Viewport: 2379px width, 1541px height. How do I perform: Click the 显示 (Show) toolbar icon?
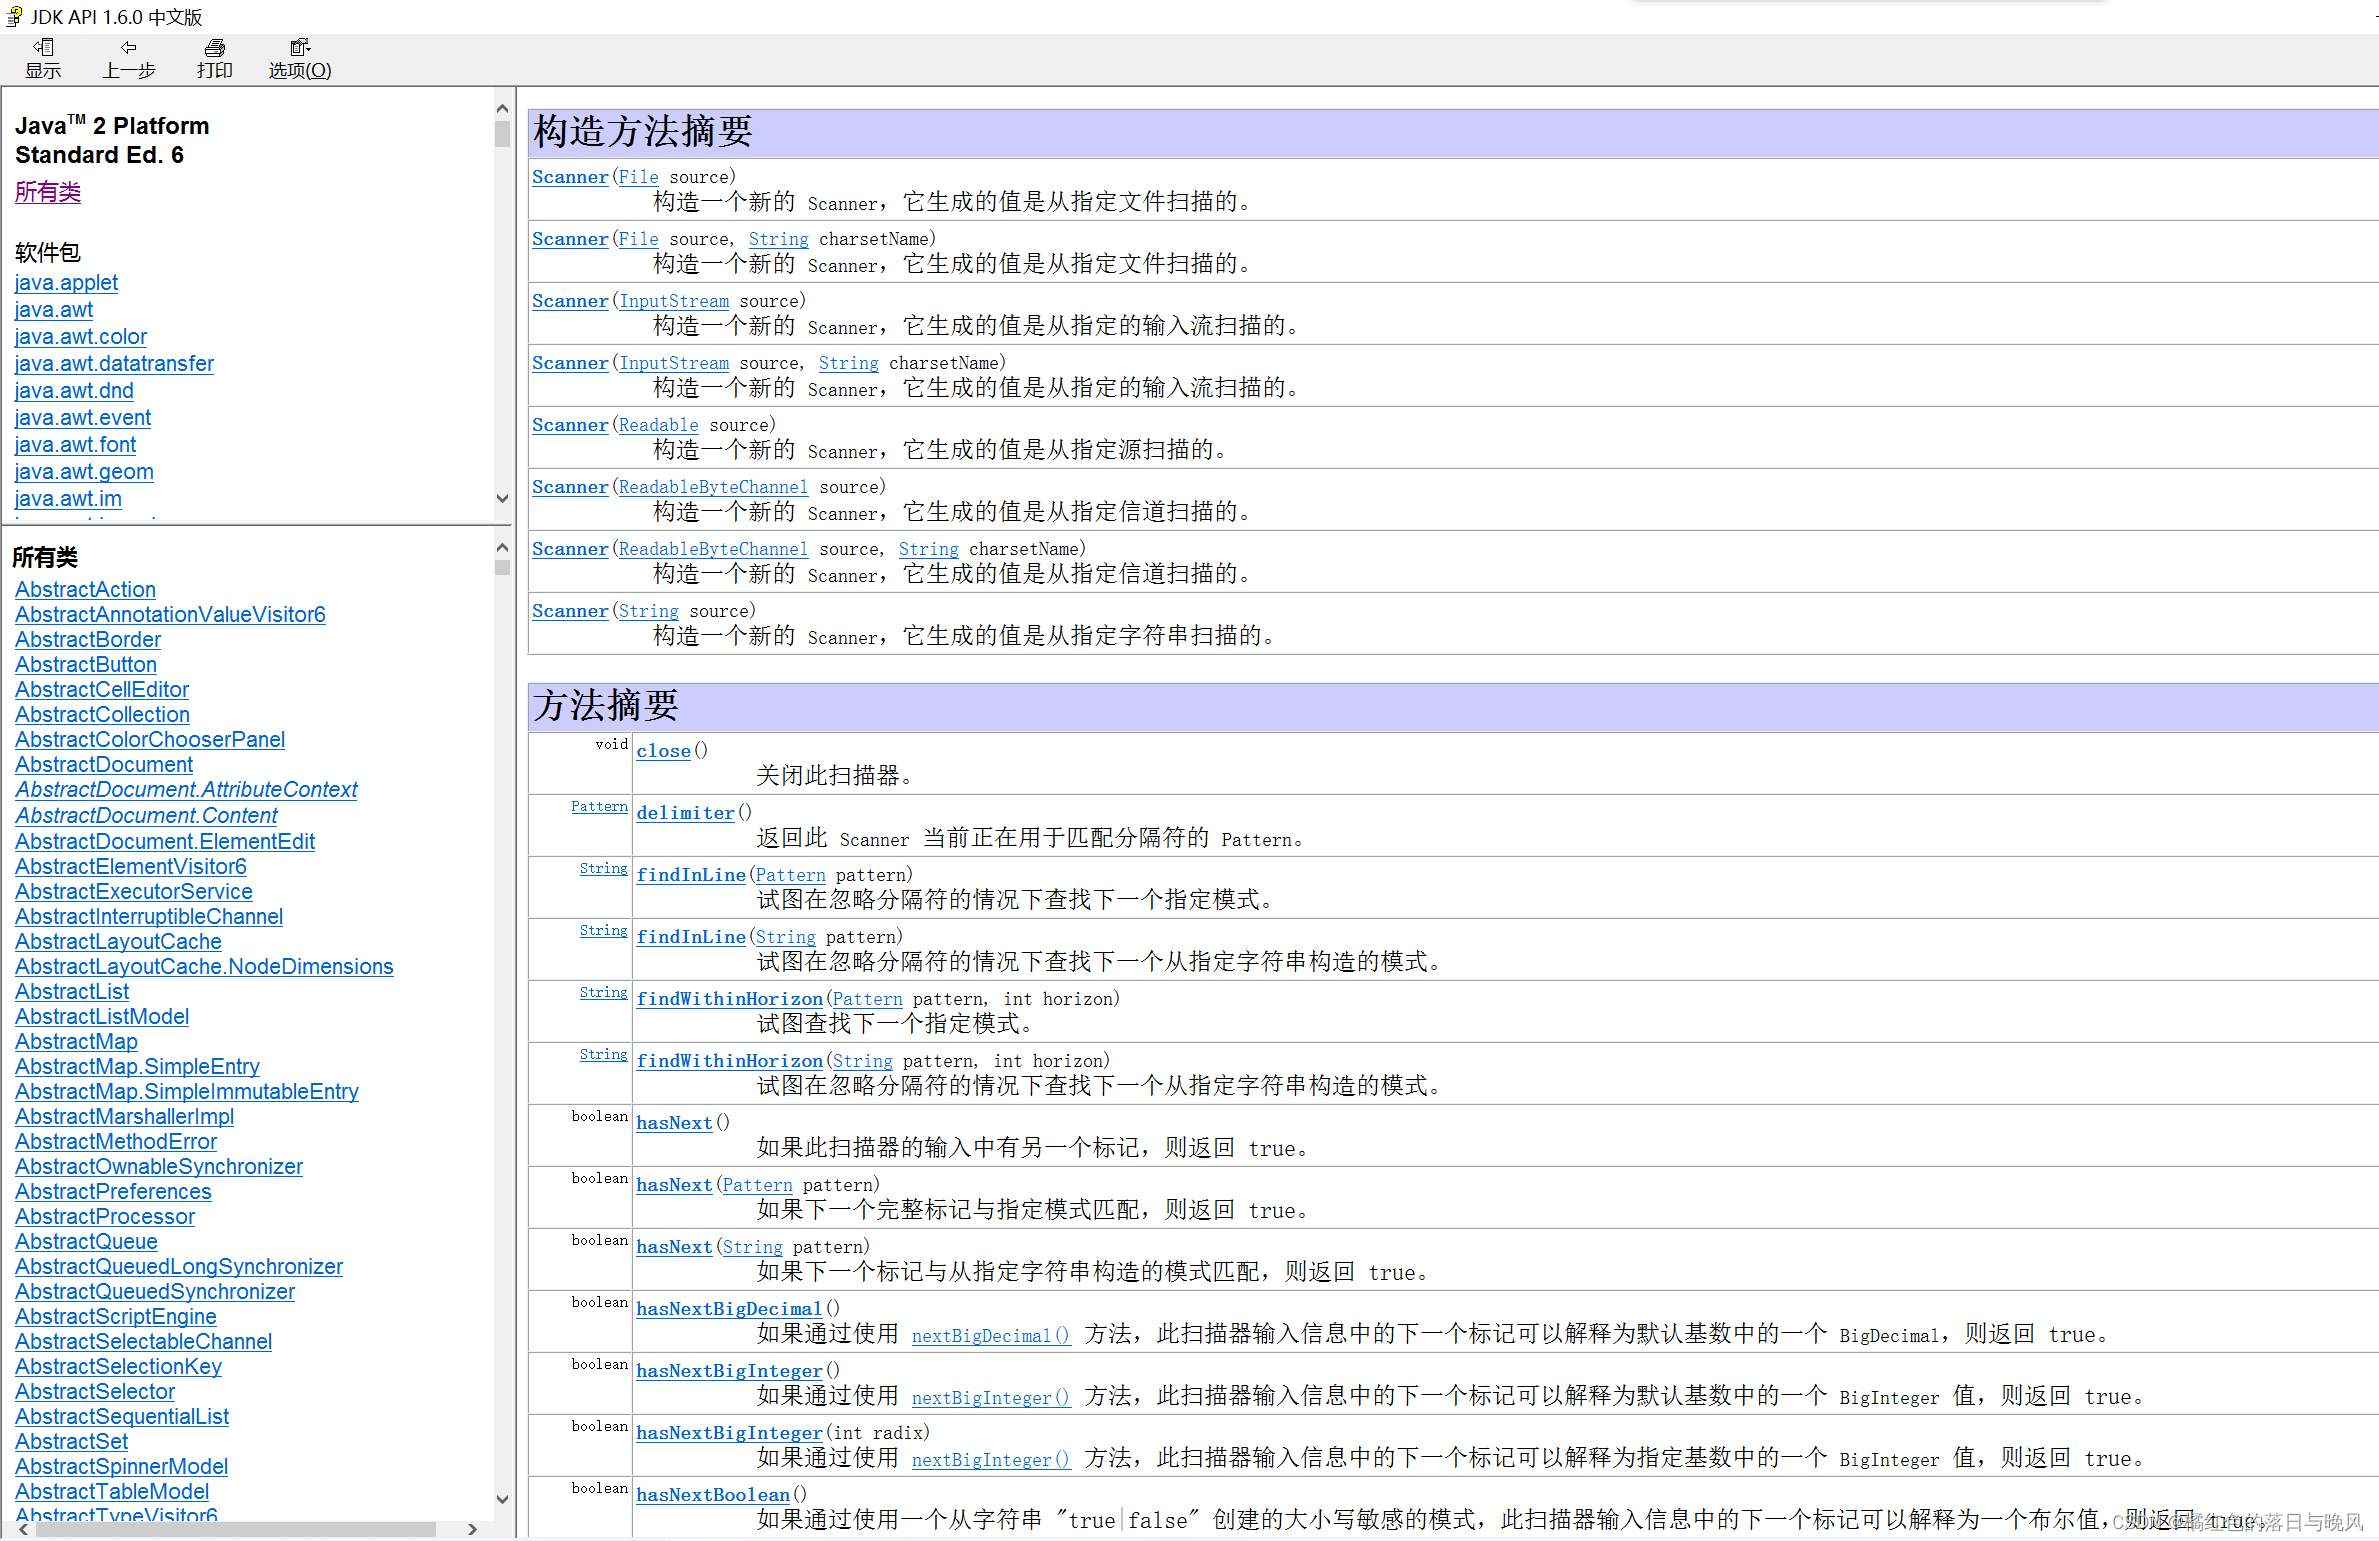[x=43, y=47]
